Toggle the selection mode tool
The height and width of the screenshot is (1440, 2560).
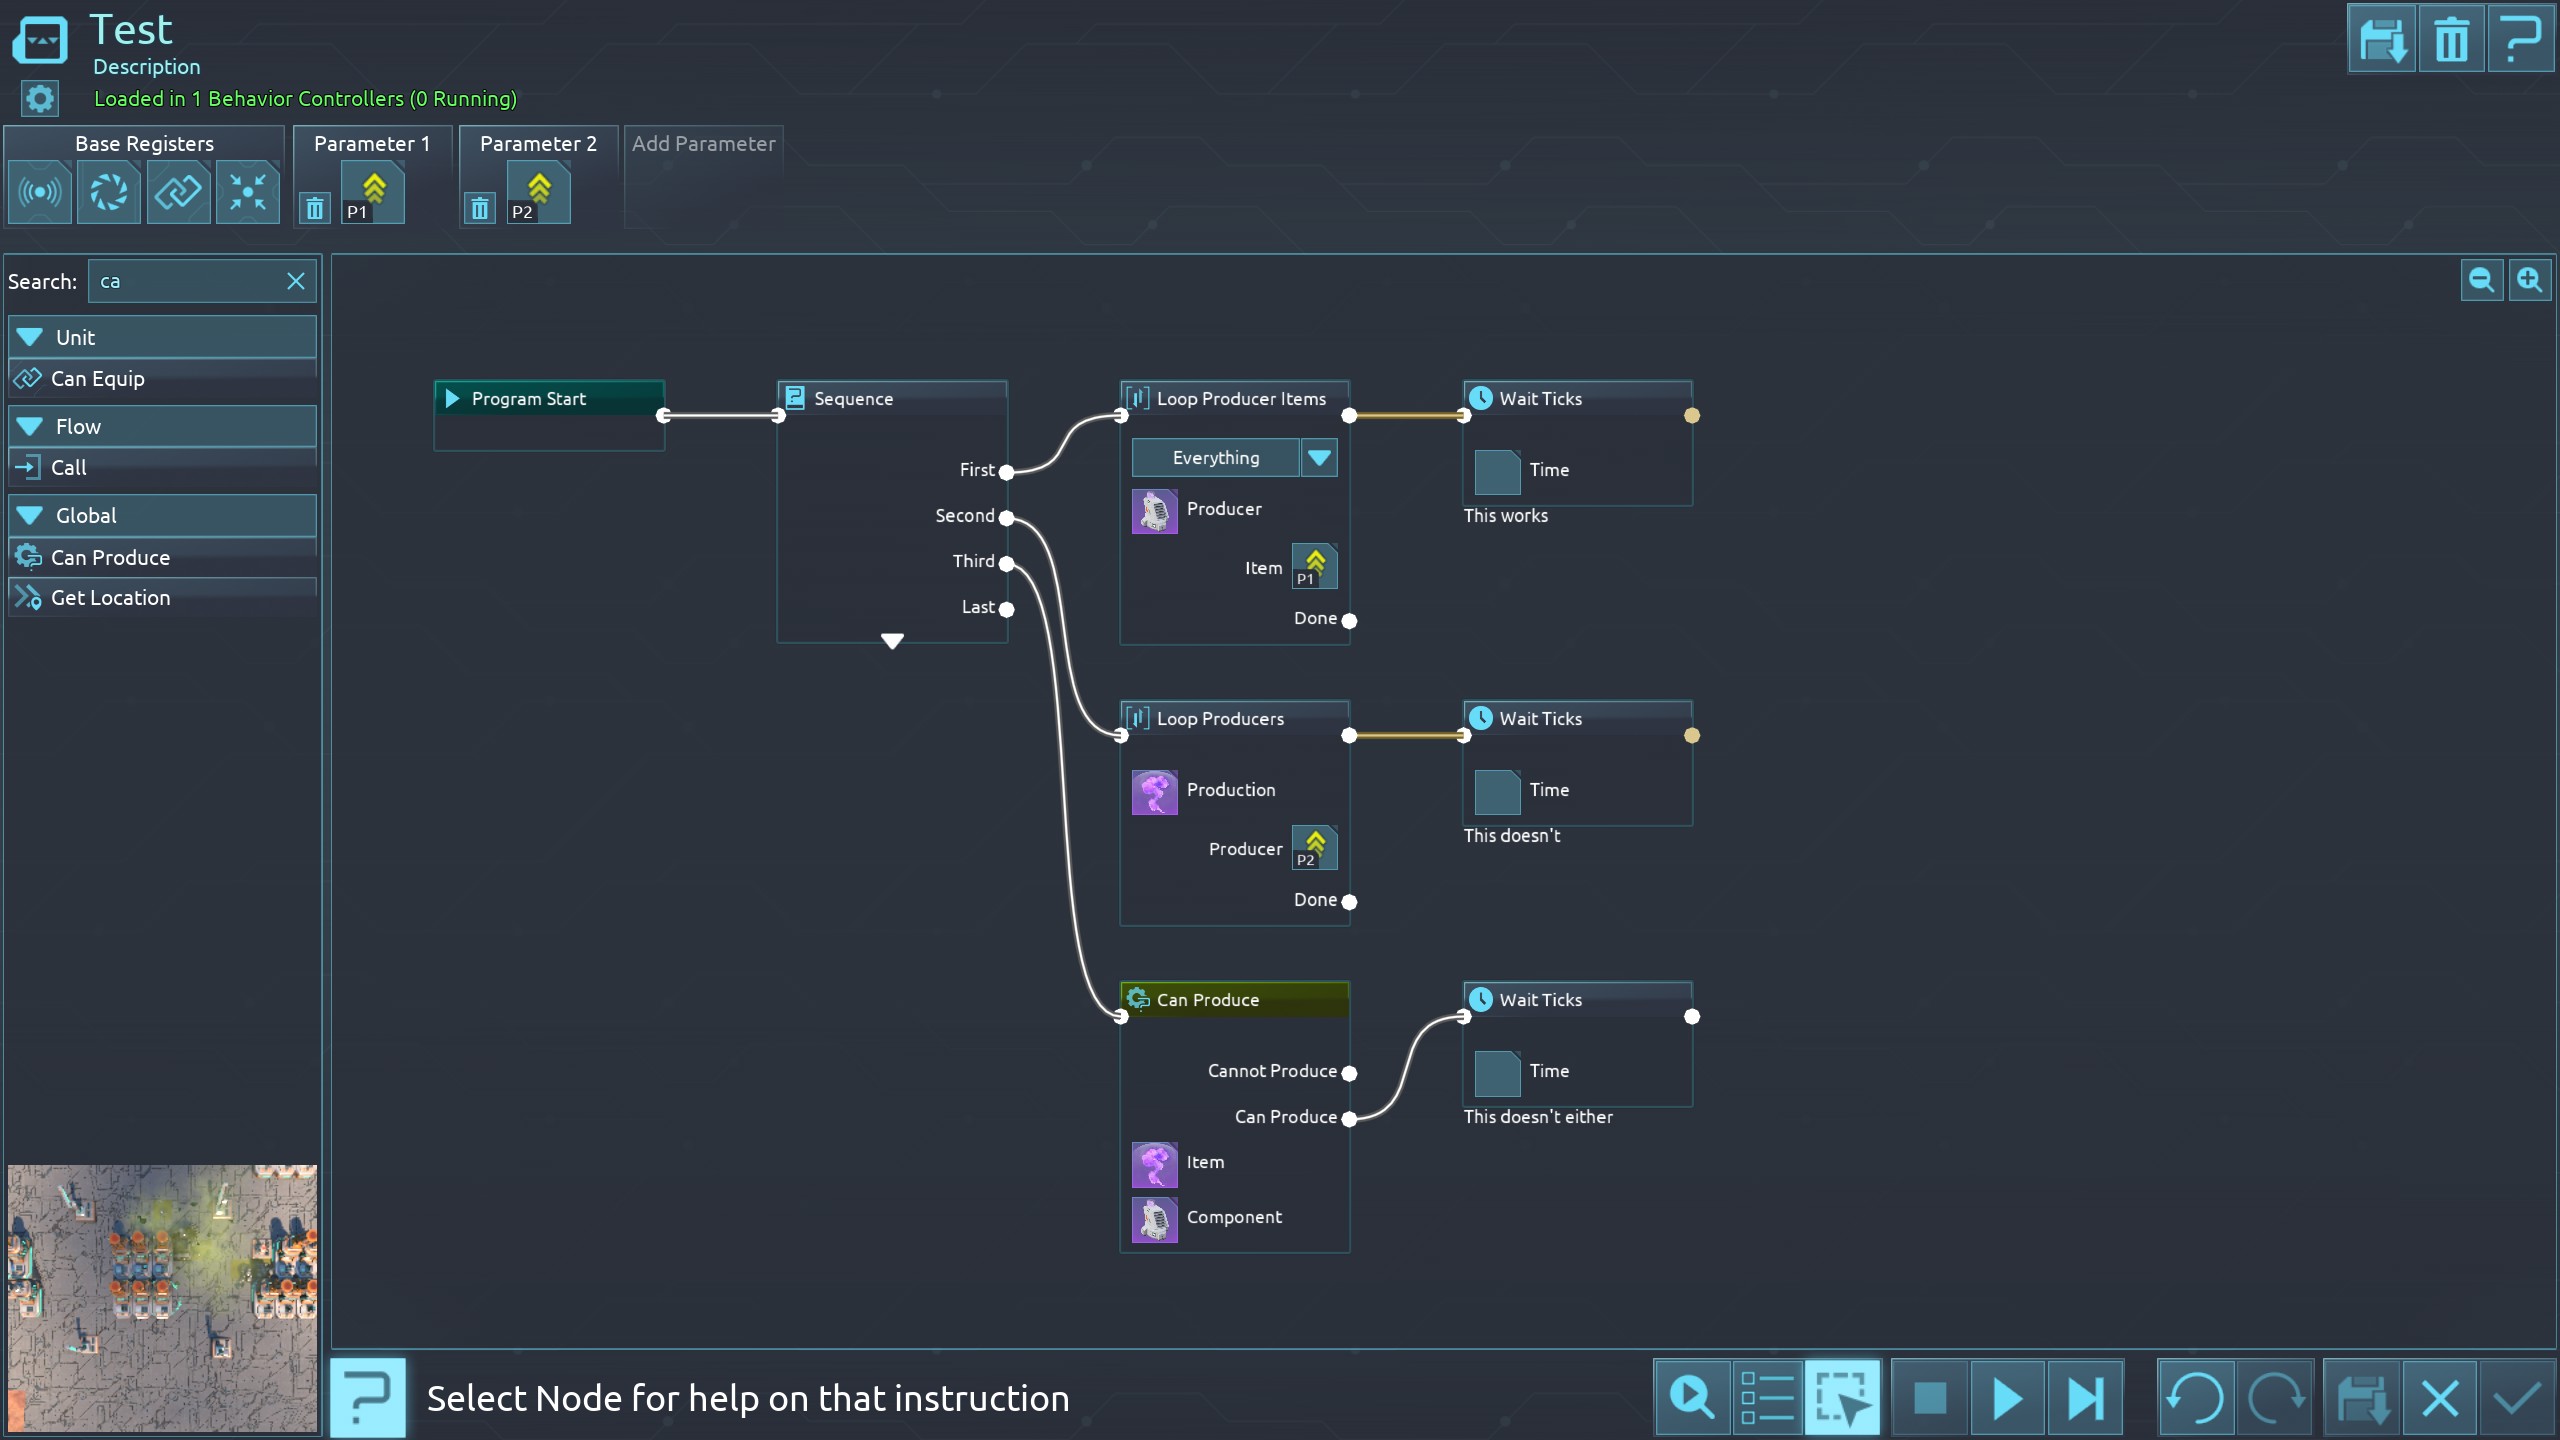tap(1842, 1398)
